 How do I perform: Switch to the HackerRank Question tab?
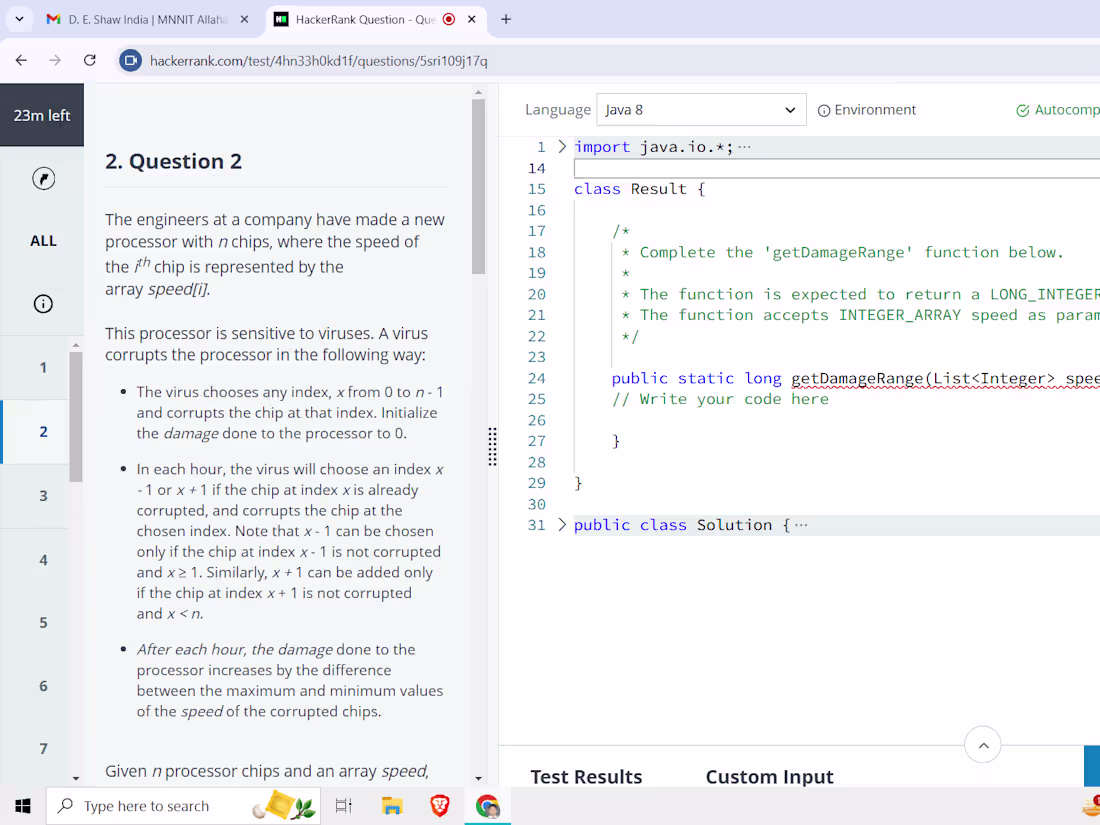pyautogui.click(x=365, y=20)
